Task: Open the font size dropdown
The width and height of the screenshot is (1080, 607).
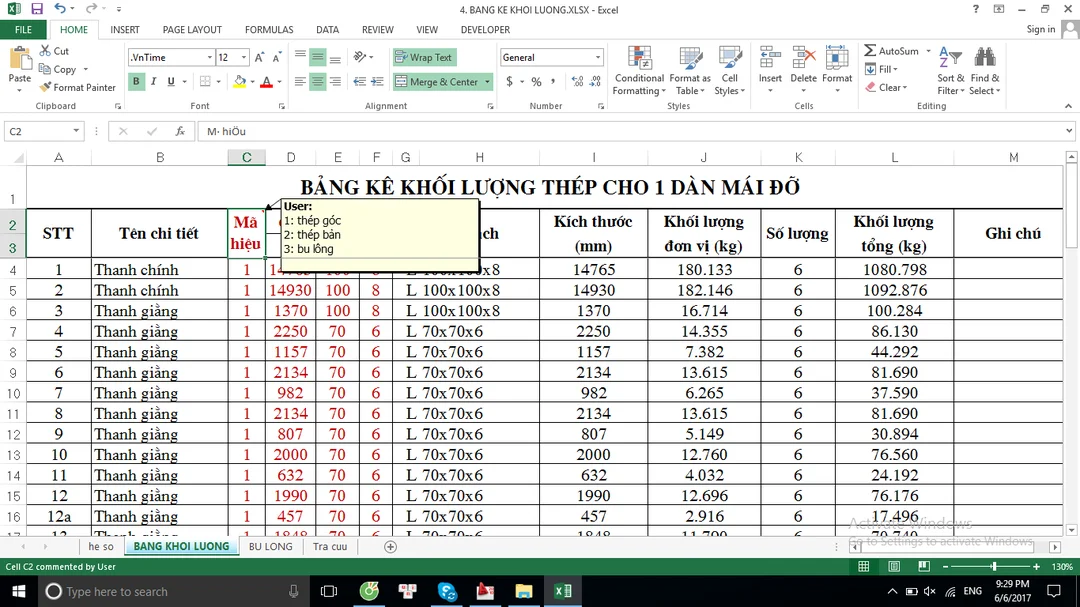Action: (243, 57)
